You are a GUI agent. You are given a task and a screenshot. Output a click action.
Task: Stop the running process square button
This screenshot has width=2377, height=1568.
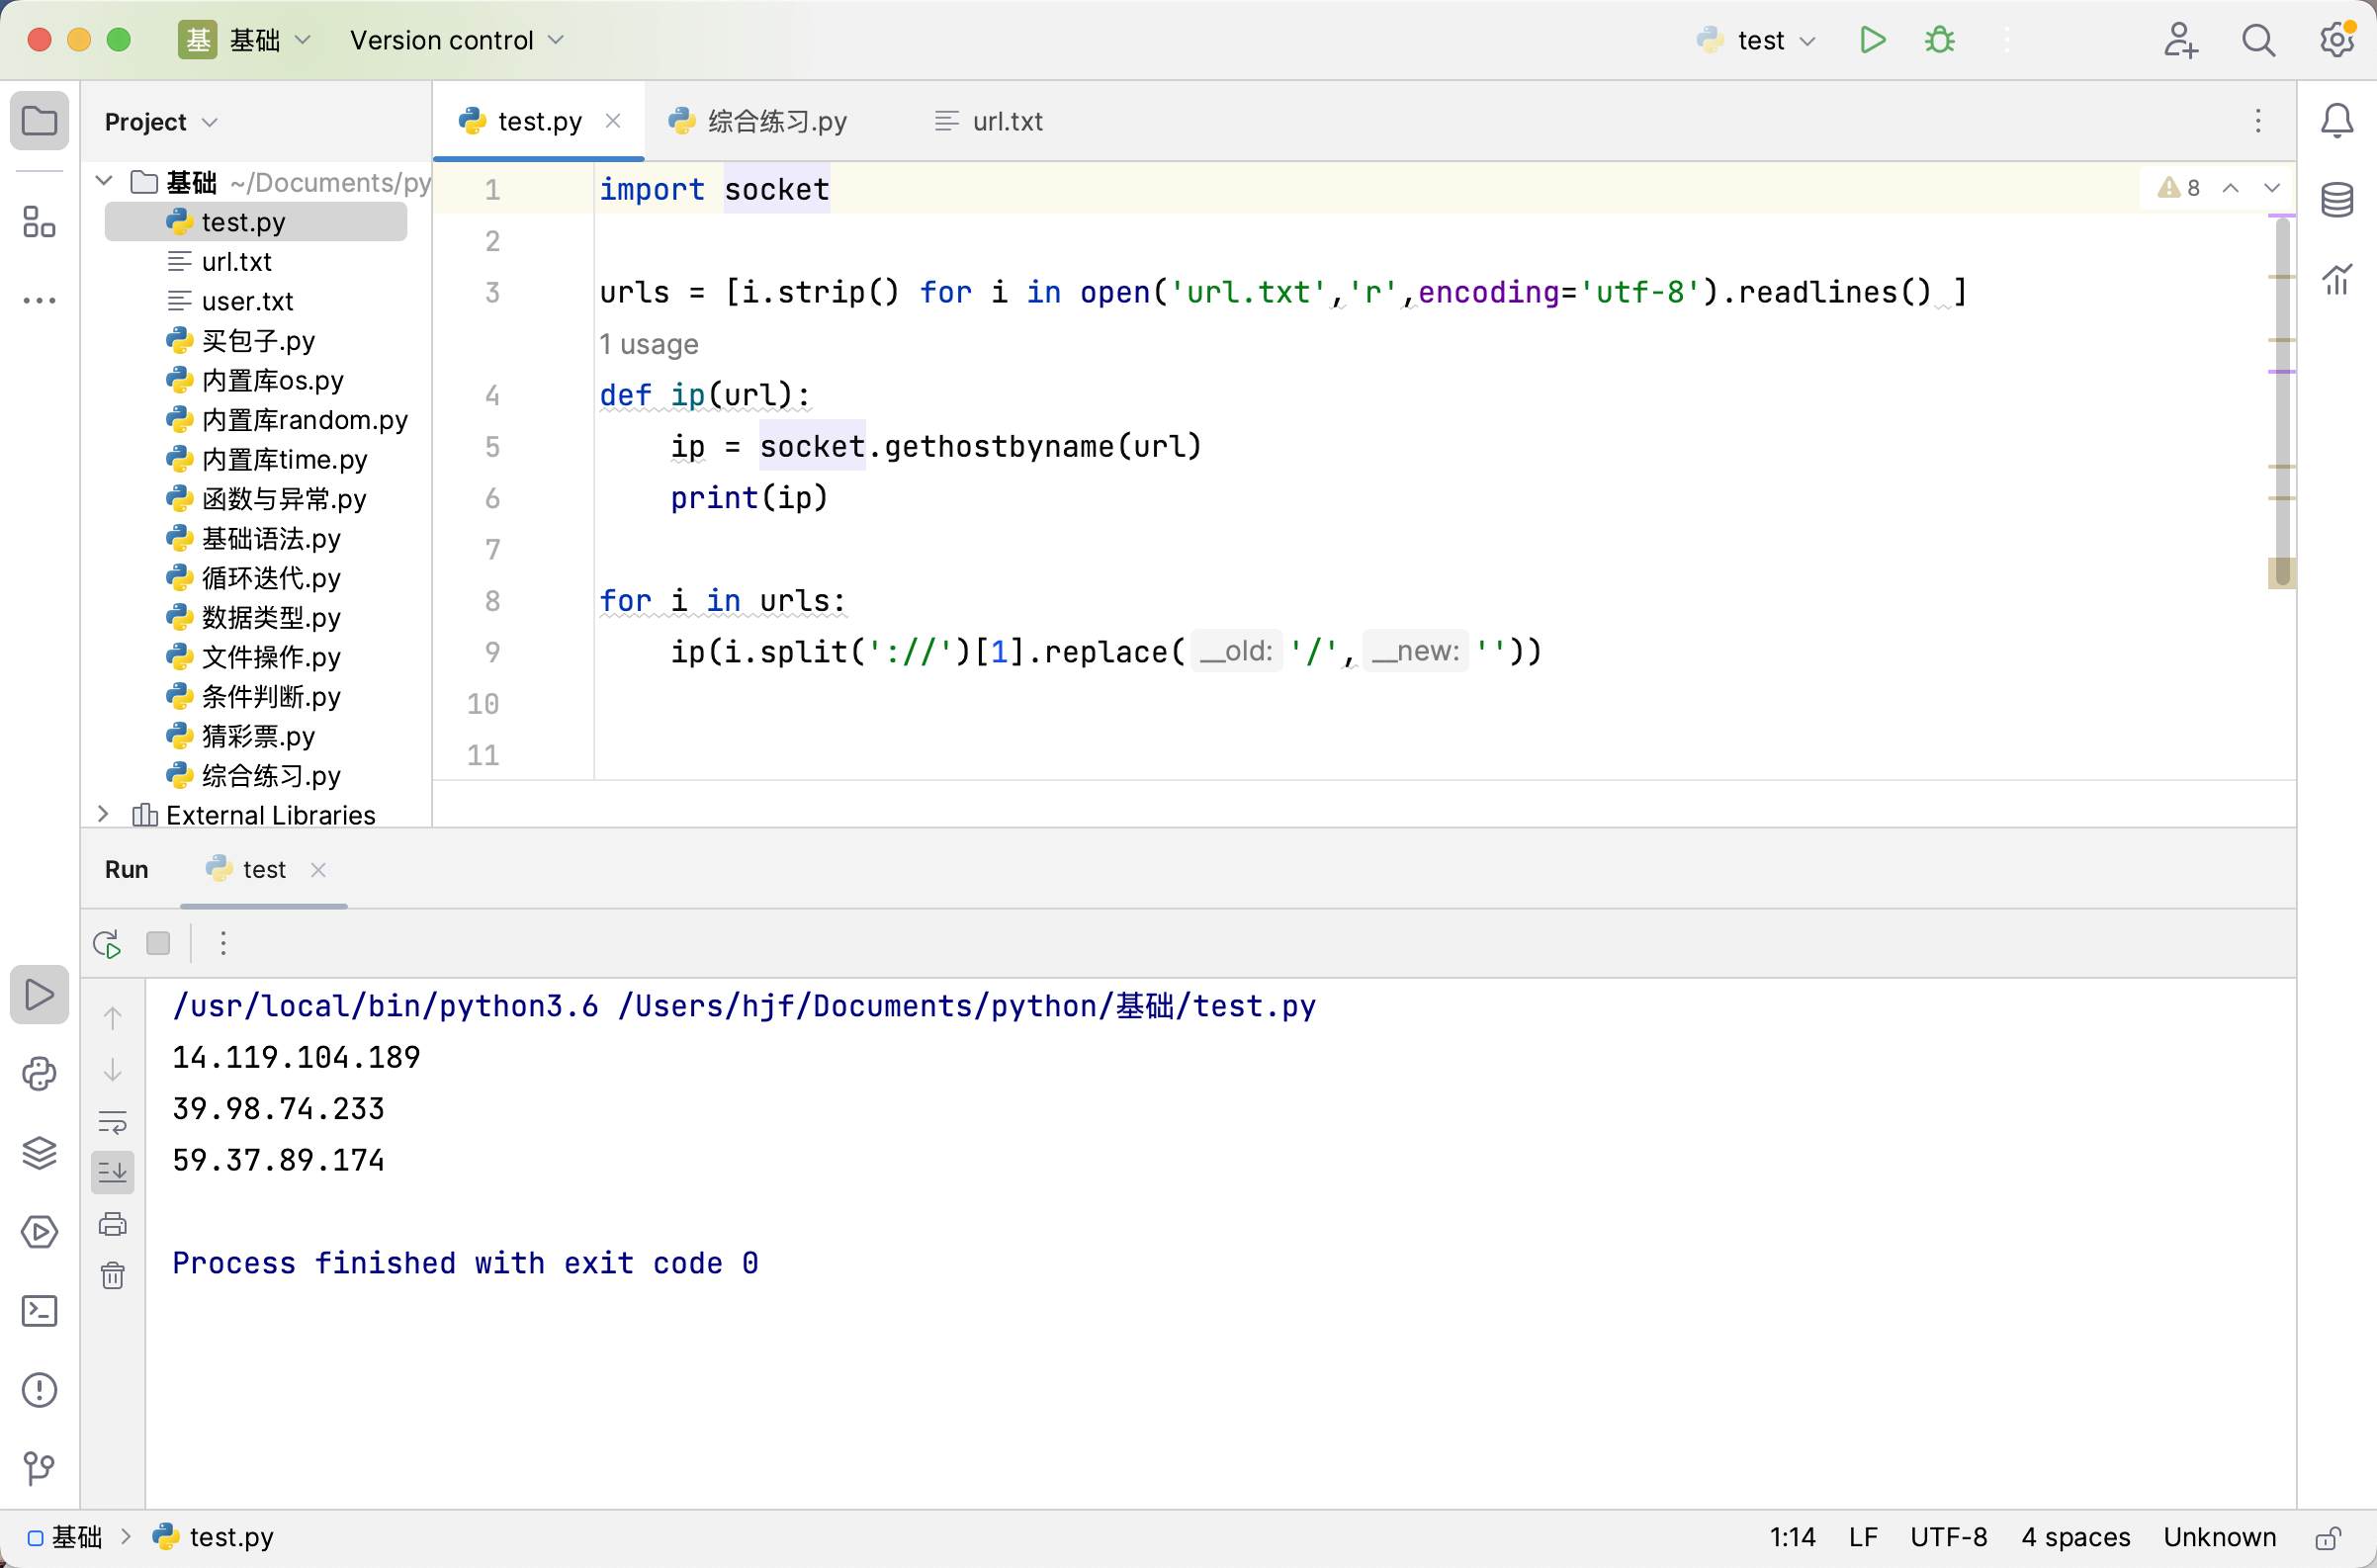coord(158,943)
